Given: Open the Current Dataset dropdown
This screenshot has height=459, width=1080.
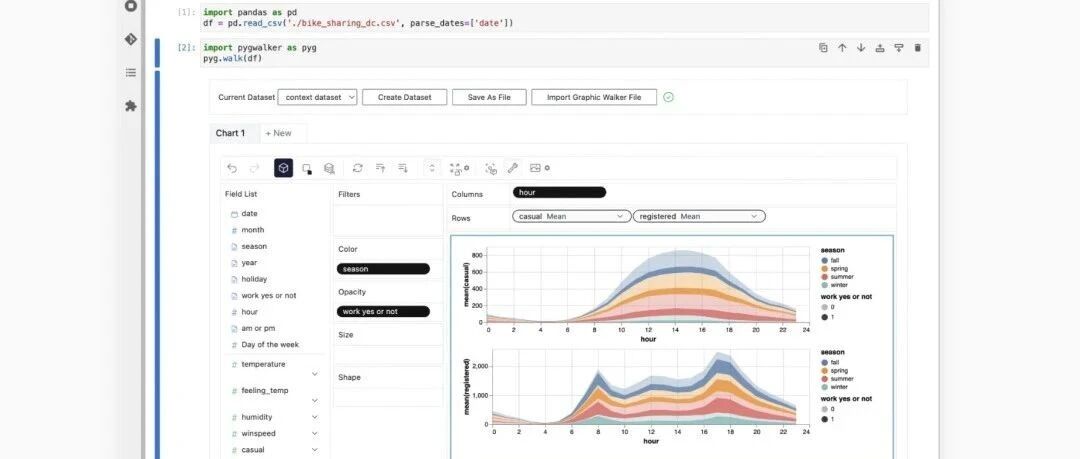Looking at the screenshot, I should [x=318, y=97].
